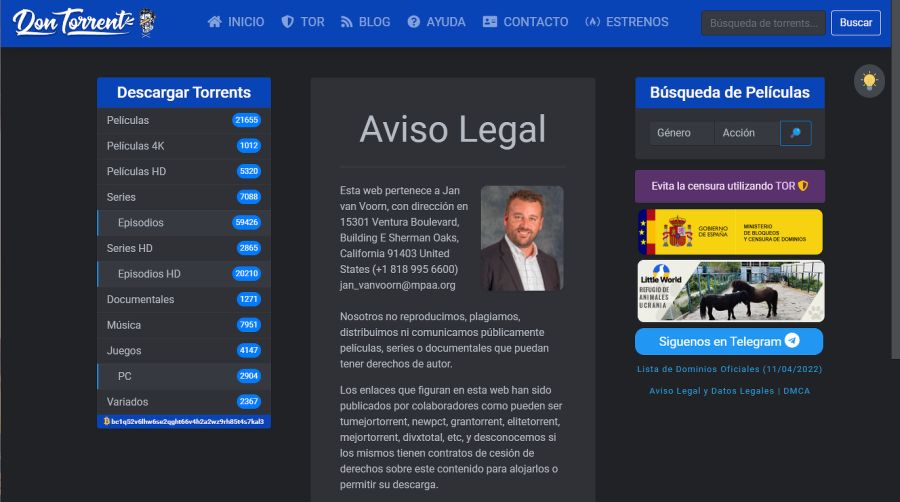The width and height of the screenshot is (900, 502).
Task: Click the RSS feed icon beside BLOG
Action: [x=347, y=22]
